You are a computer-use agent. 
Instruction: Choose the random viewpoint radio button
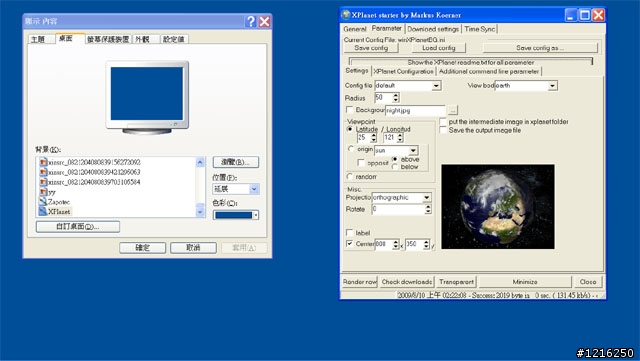[350, 176]
